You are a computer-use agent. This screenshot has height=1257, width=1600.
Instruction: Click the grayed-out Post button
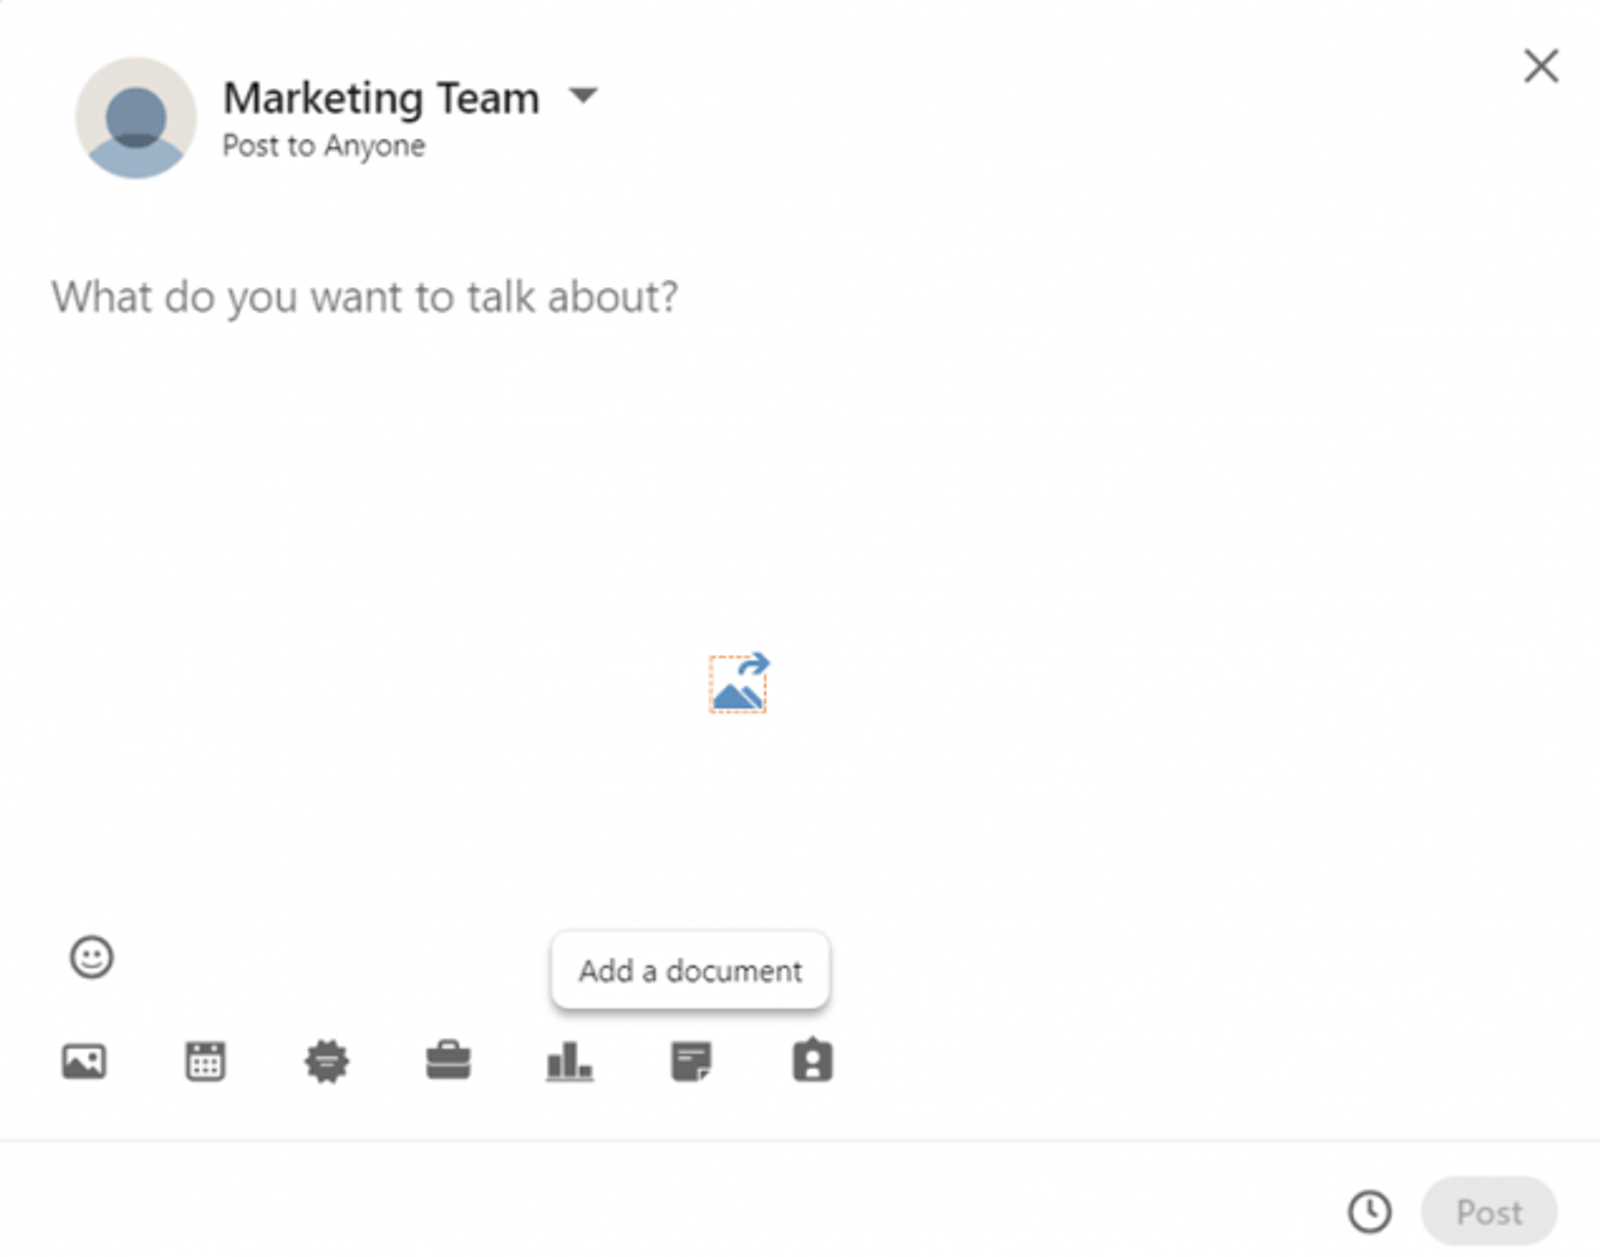[1489, 1212]
